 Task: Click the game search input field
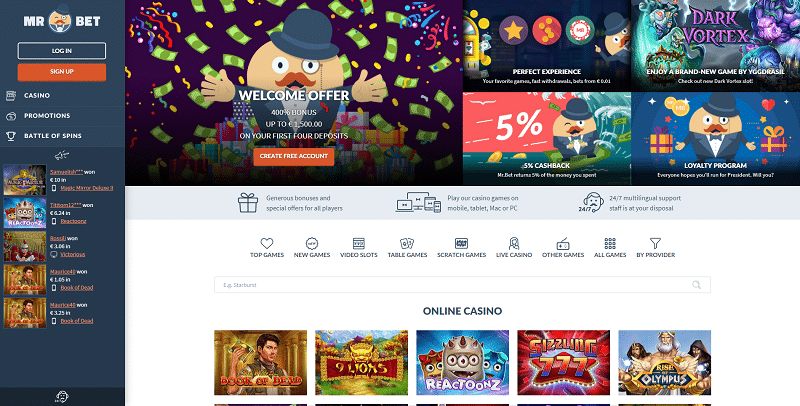pyautogui.click(x=462, y=285)
